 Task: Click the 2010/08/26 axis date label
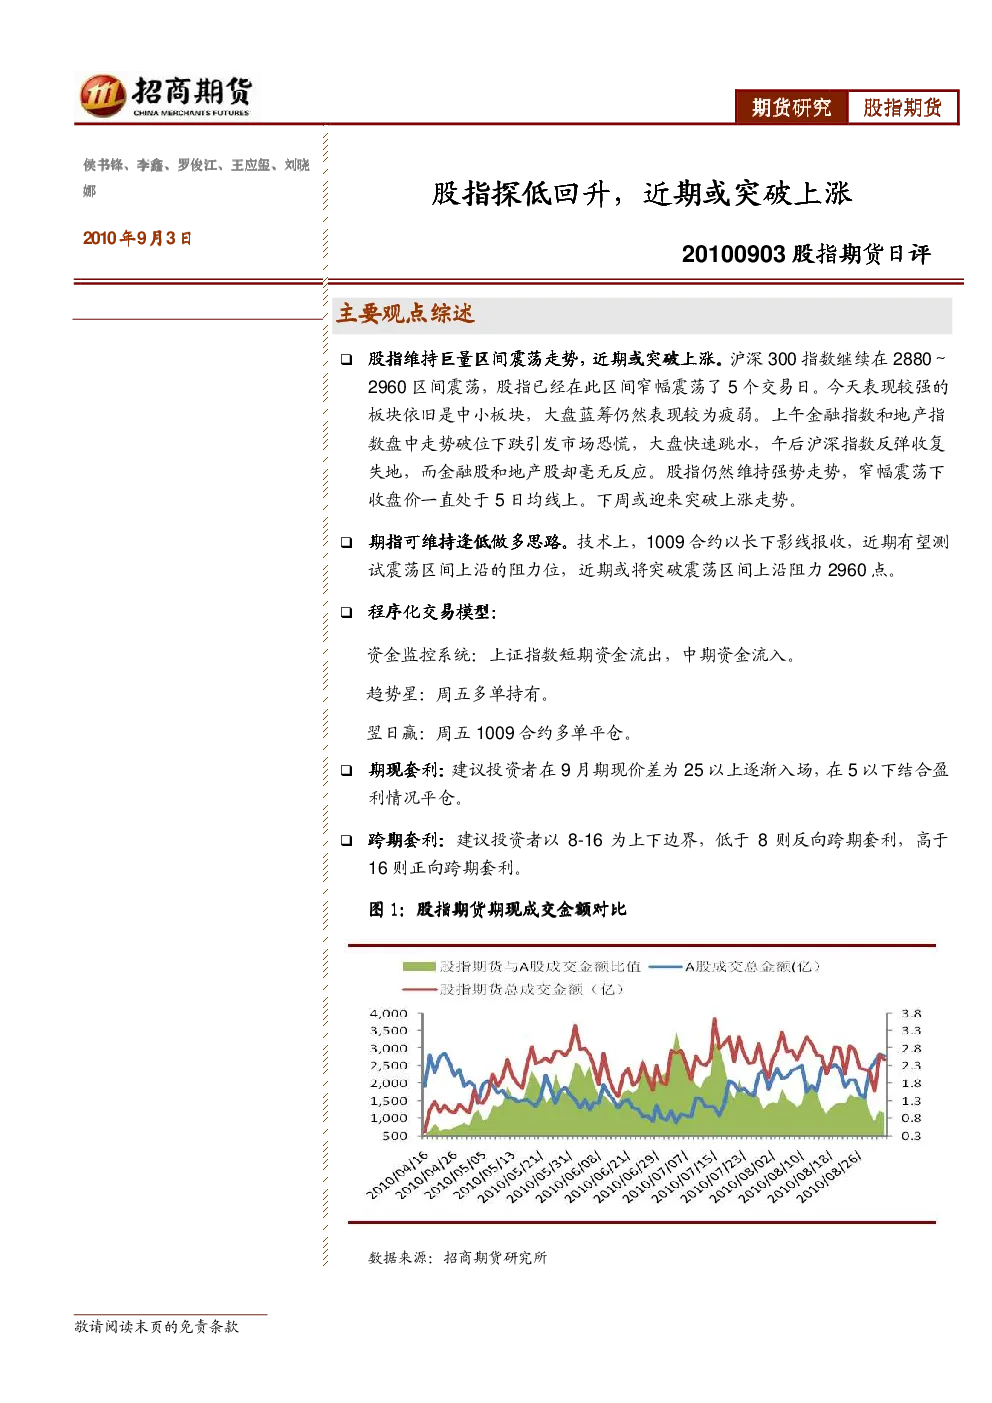[x=828, y=1176]
